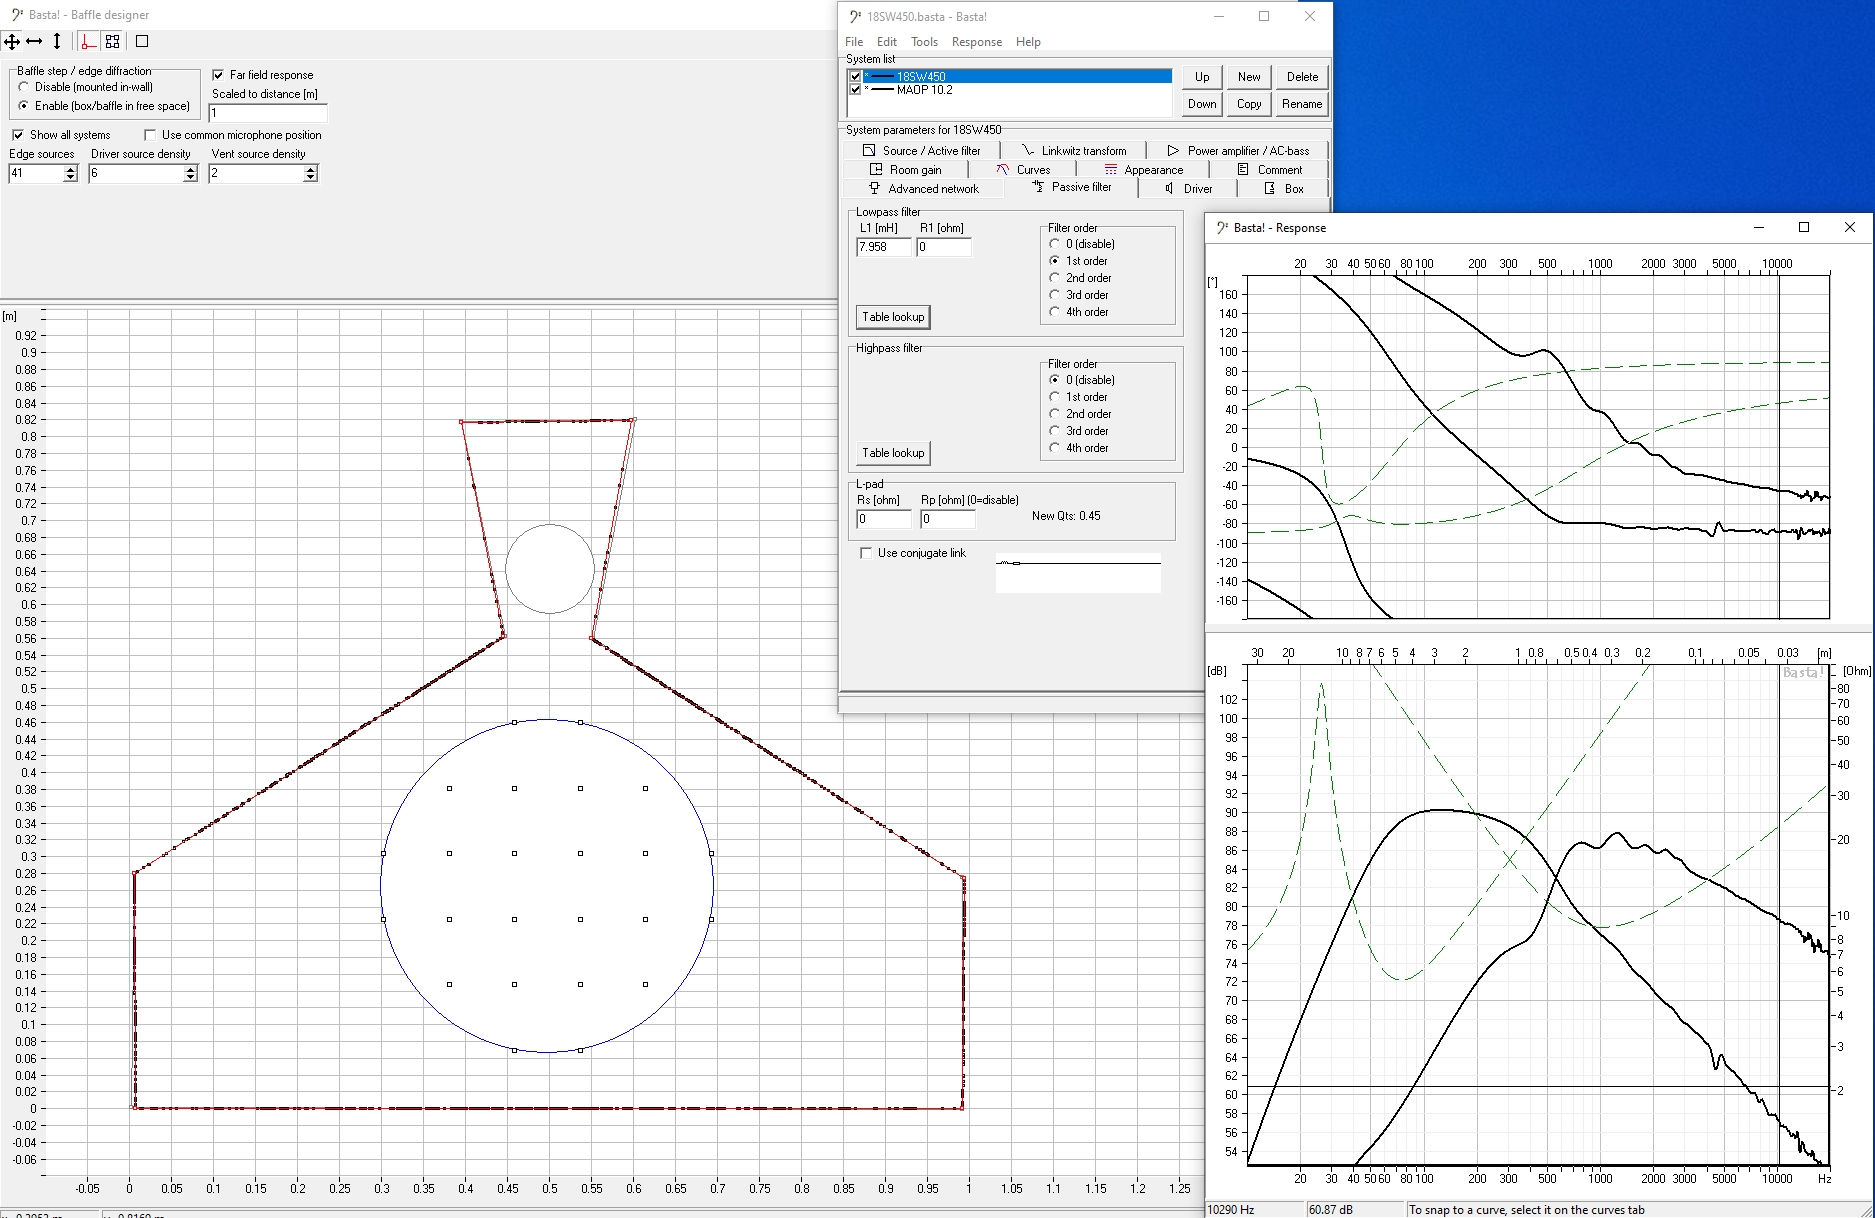Click the Power amplifier triangle icon
Screen dimensions: 1875x1218
tap(1173, 151)
